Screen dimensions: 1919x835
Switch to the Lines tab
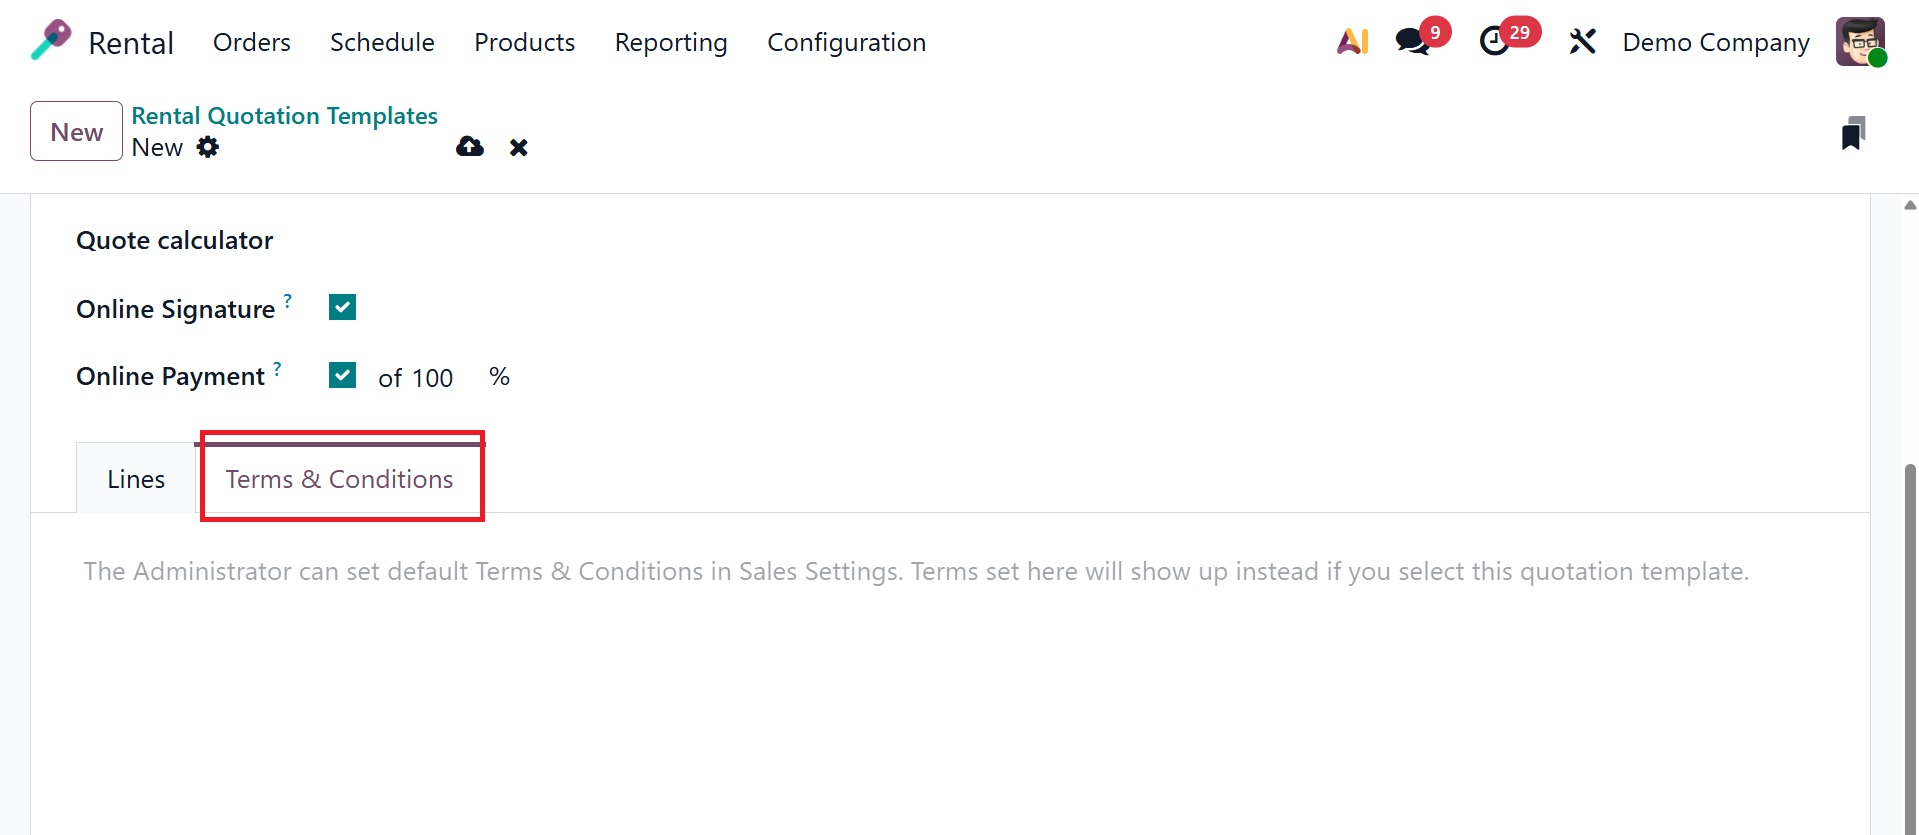coord(136,479)
